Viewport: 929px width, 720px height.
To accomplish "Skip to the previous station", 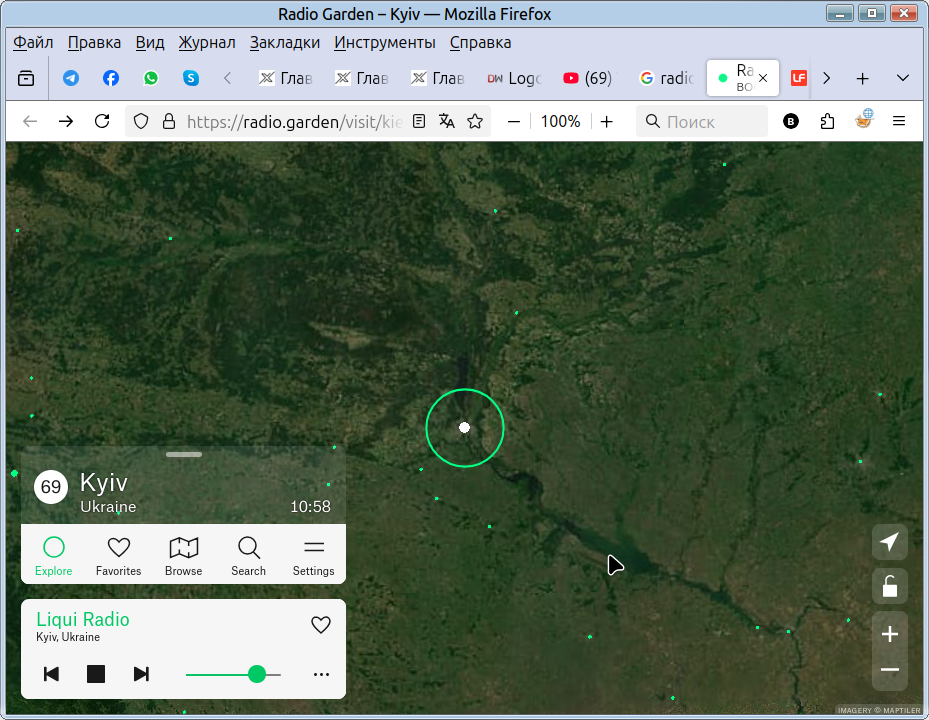I will [52, 674].
